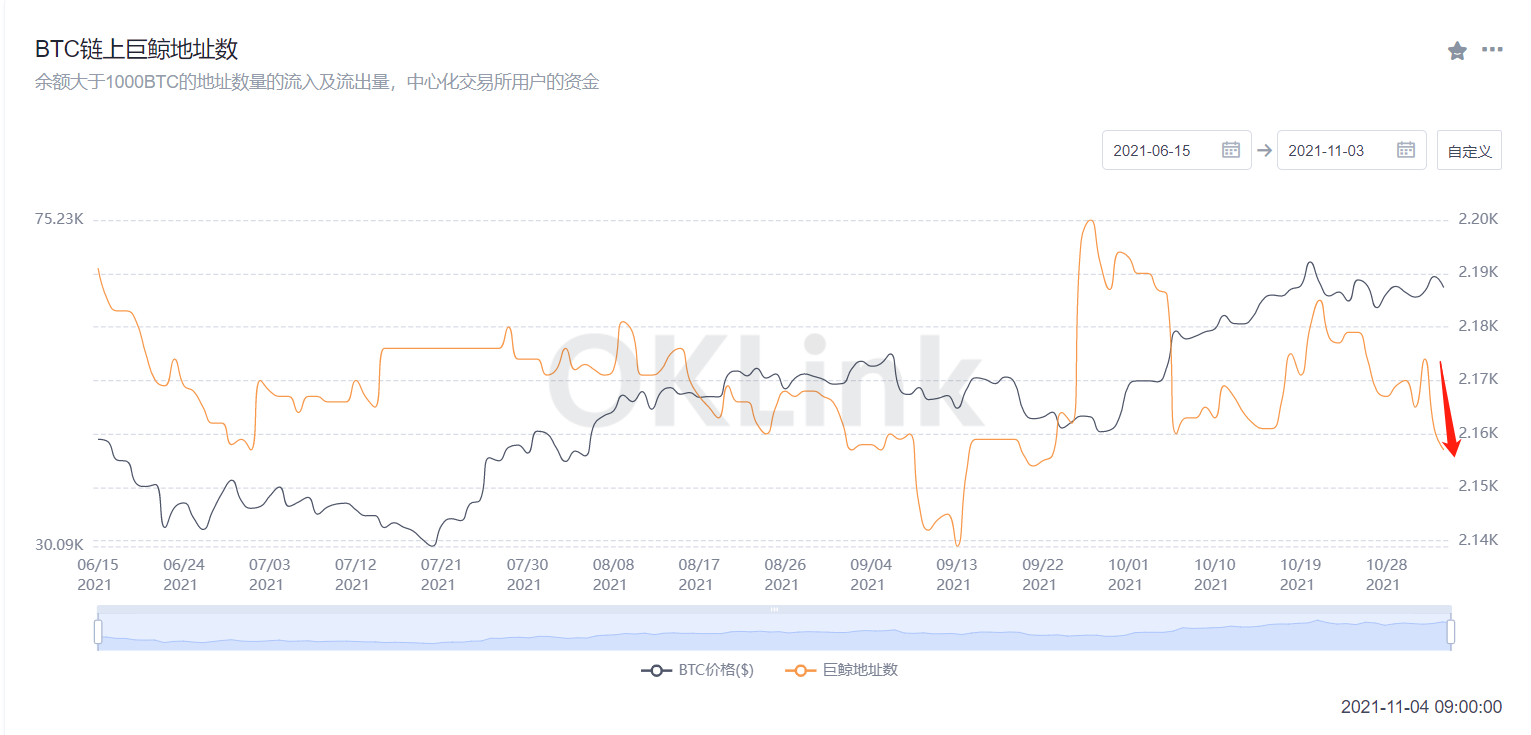Click the 巨鲸地址数 orange legend marker

(x=801, y=670)
